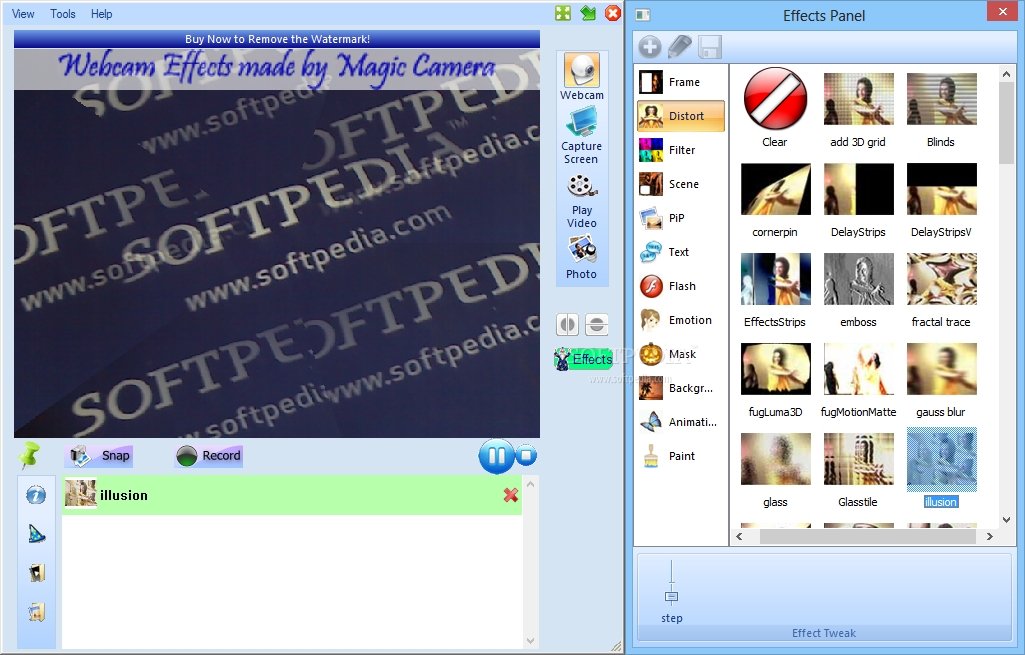Viewport: 1025px width, 655px height.
Task: Apply the emboss effect
Action: tap(858, 279)
